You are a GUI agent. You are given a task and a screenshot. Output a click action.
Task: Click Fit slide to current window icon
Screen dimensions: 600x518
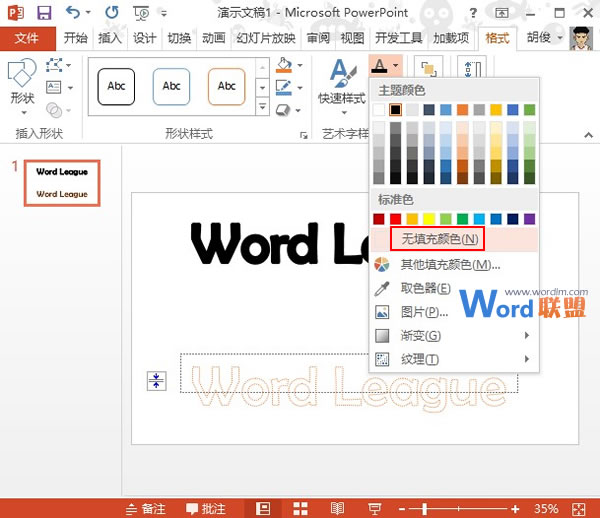pyautogui.click(x=578, y=509)
